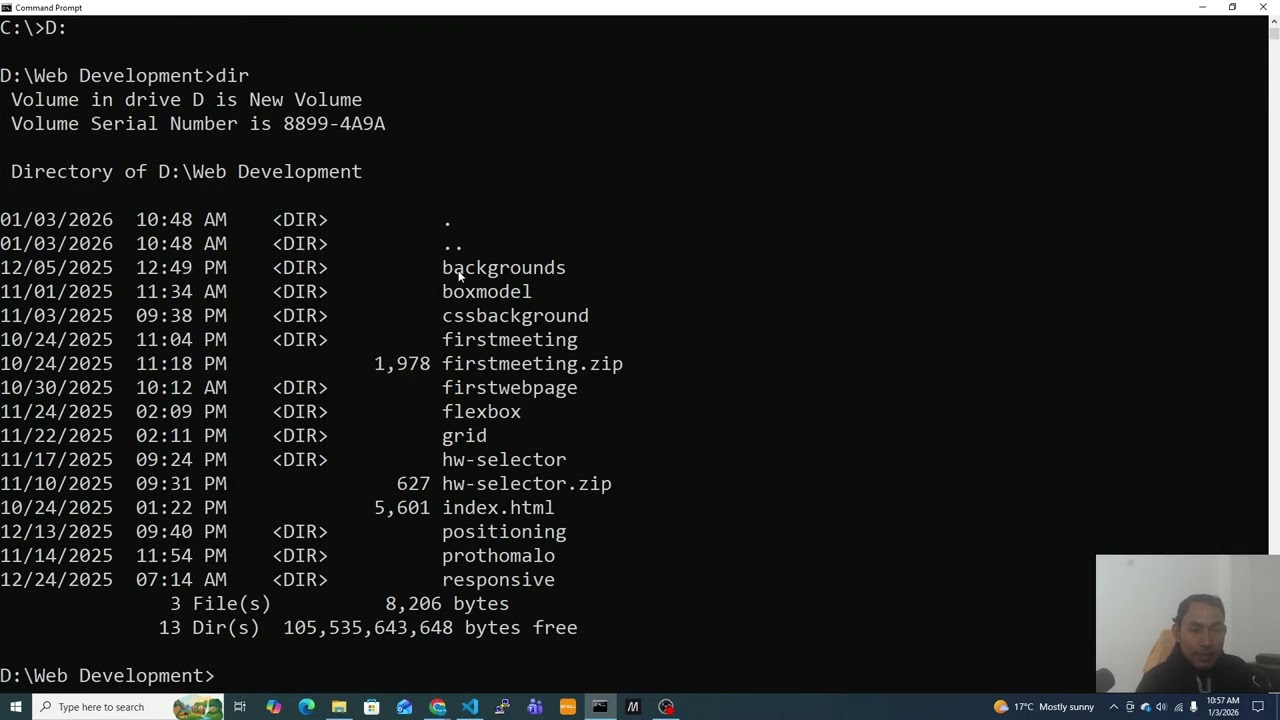Click the '5,601' file size value
The height and width of the screenshot is (720, 1280).
click(402, 508)
